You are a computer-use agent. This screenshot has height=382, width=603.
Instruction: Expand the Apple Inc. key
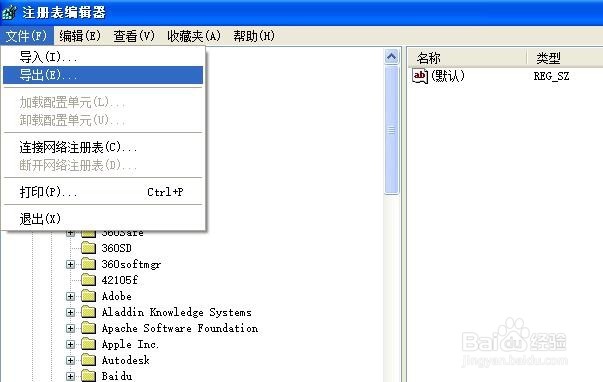click(70, 344)
